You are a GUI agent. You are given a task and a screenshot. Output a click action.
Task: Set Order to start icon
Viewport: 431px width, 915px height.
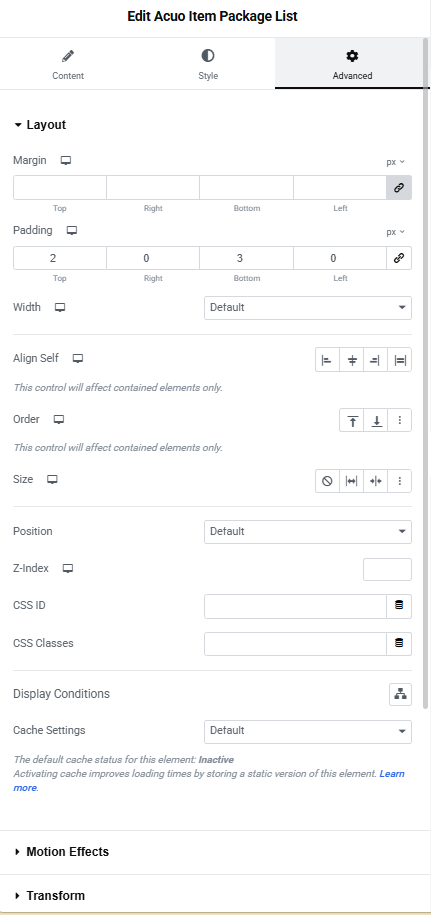pyautogui.click(x=352, y=420)
